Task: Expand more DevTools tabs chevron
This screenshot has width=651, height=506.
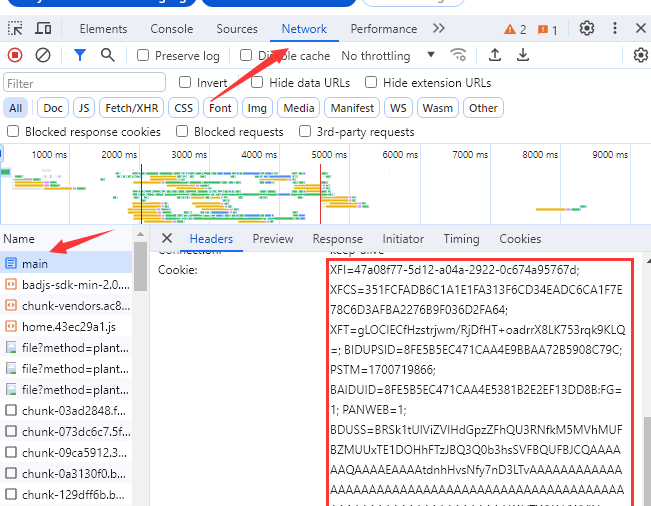Action: coord(439,29)
